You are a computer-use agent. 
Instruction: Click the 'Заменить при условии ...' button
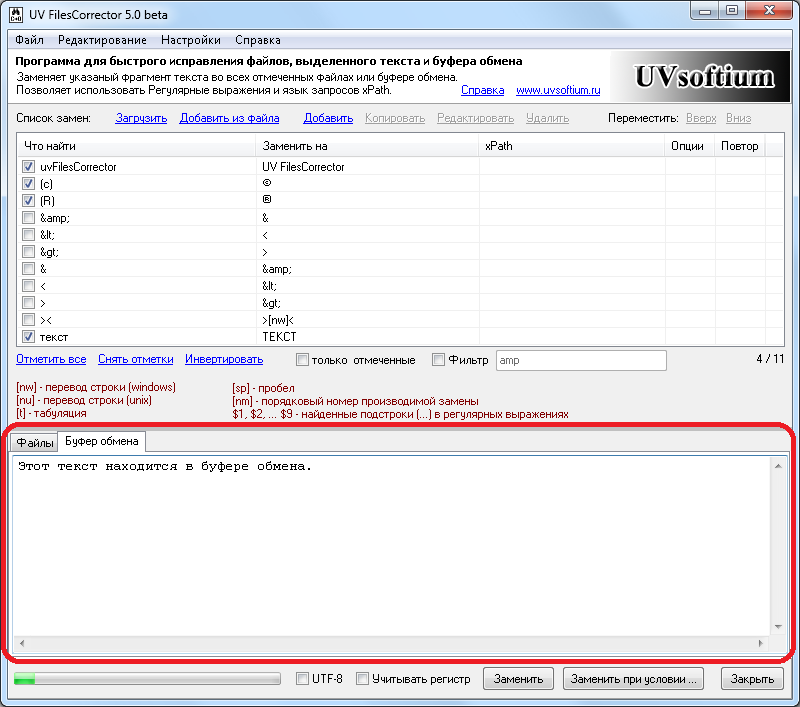point(633,679)
